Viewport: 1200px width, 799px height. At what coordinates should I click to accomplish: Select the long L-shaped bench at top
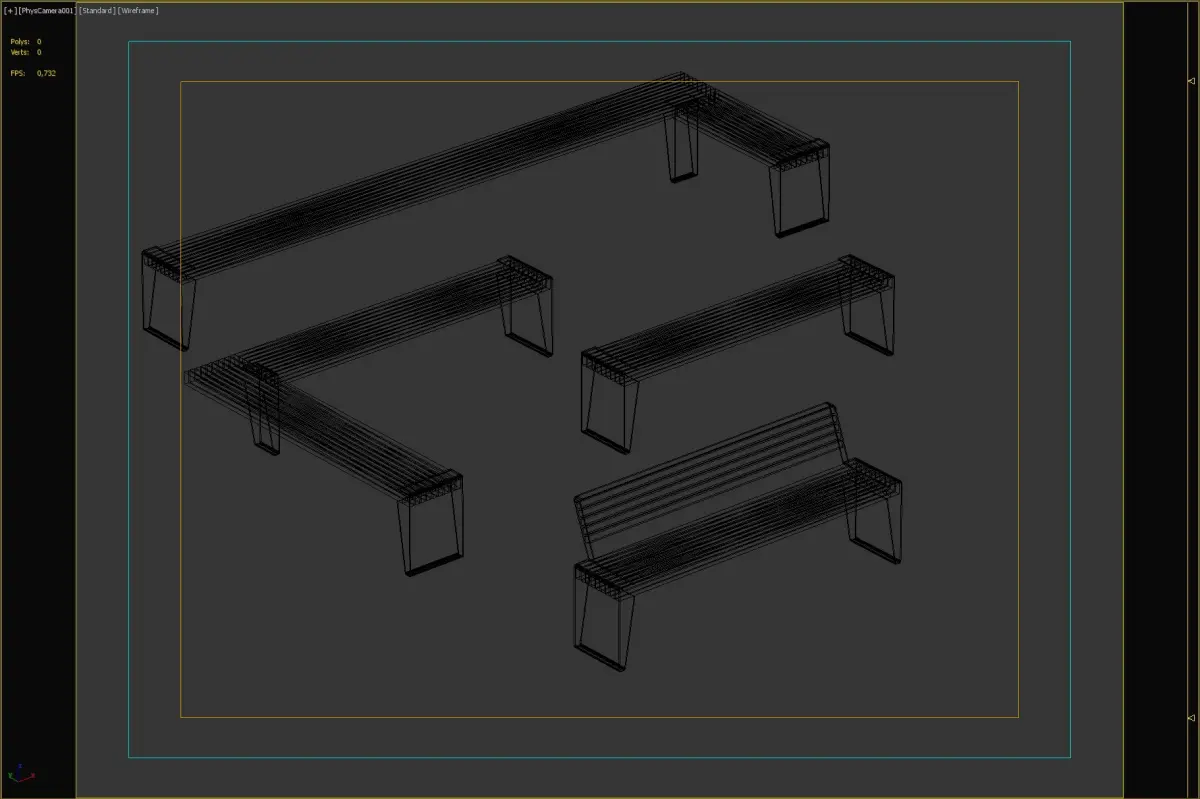click(x=486, y=211)
